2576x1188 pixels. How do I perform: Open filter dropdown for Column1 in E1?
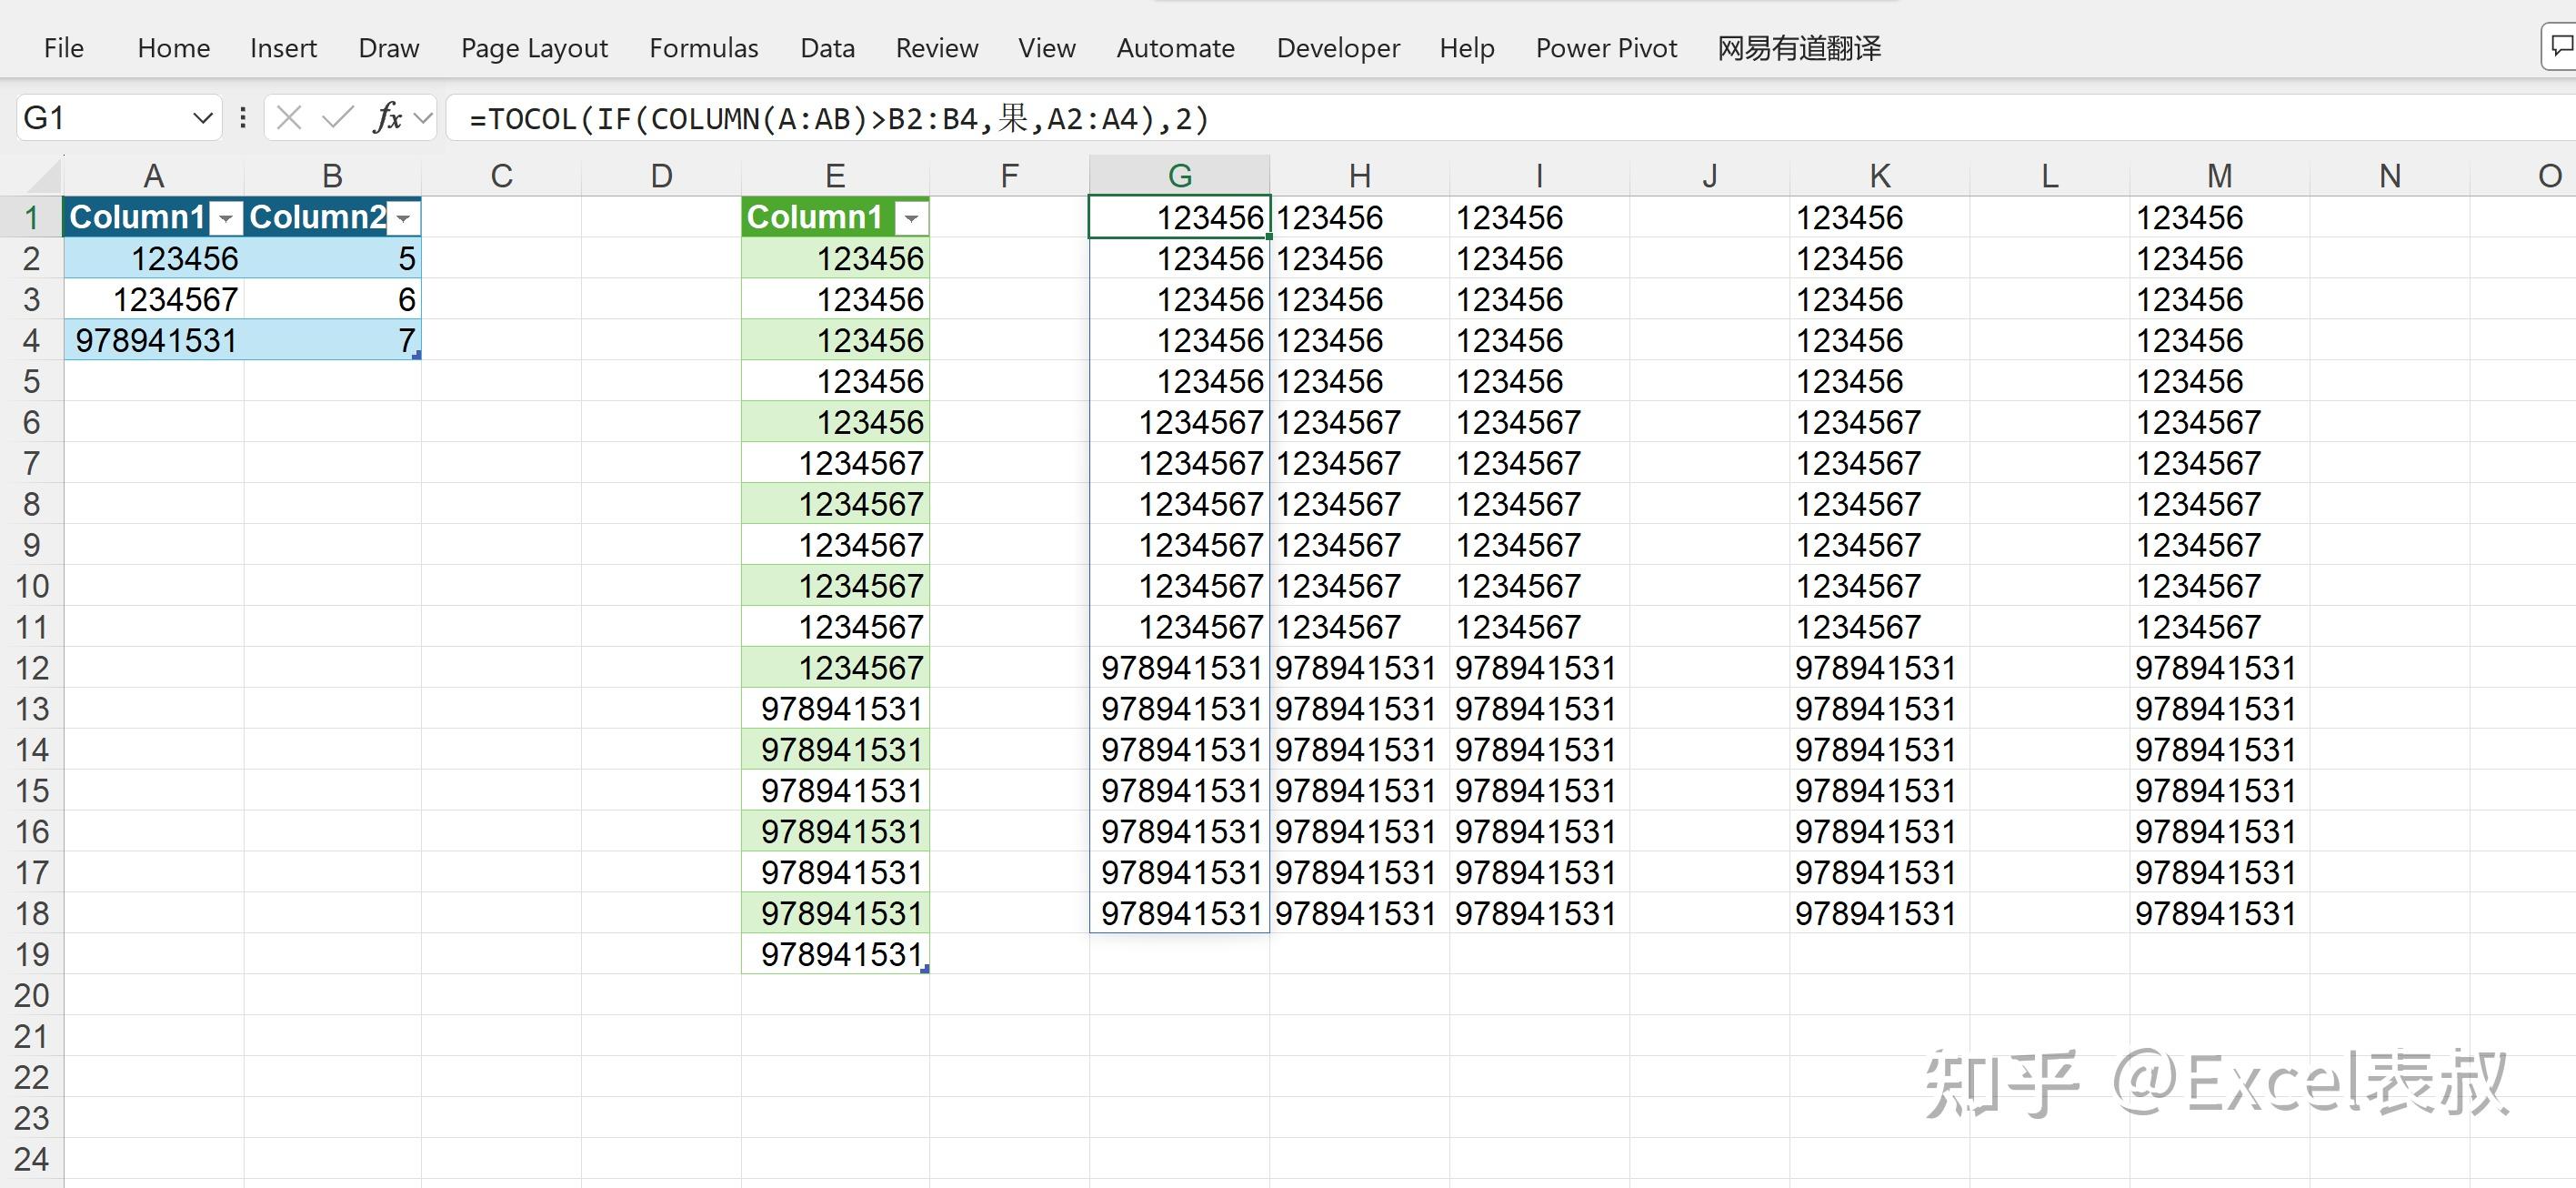(911, 218)
